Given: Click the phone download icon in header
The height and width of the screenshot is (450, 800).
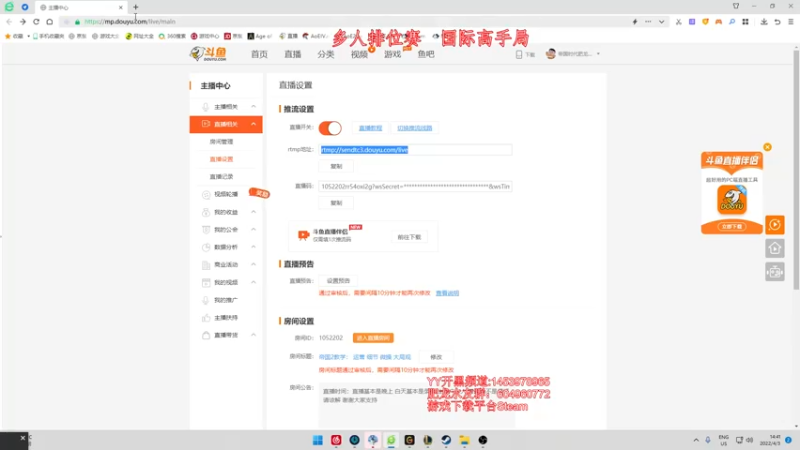Looking at the screenshot, I should click(519, 54).
